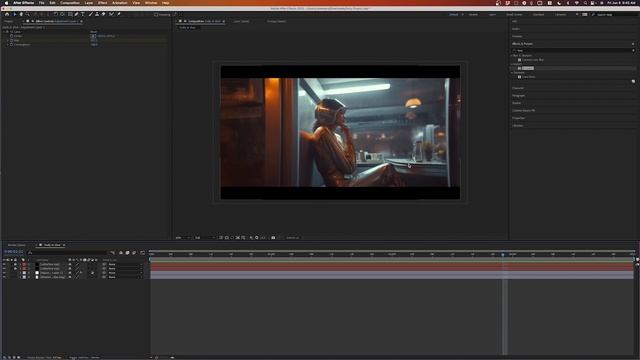Screen dimensions: 640x360
Task: Select the Rectangle shape tool
Action: (70, 14)
